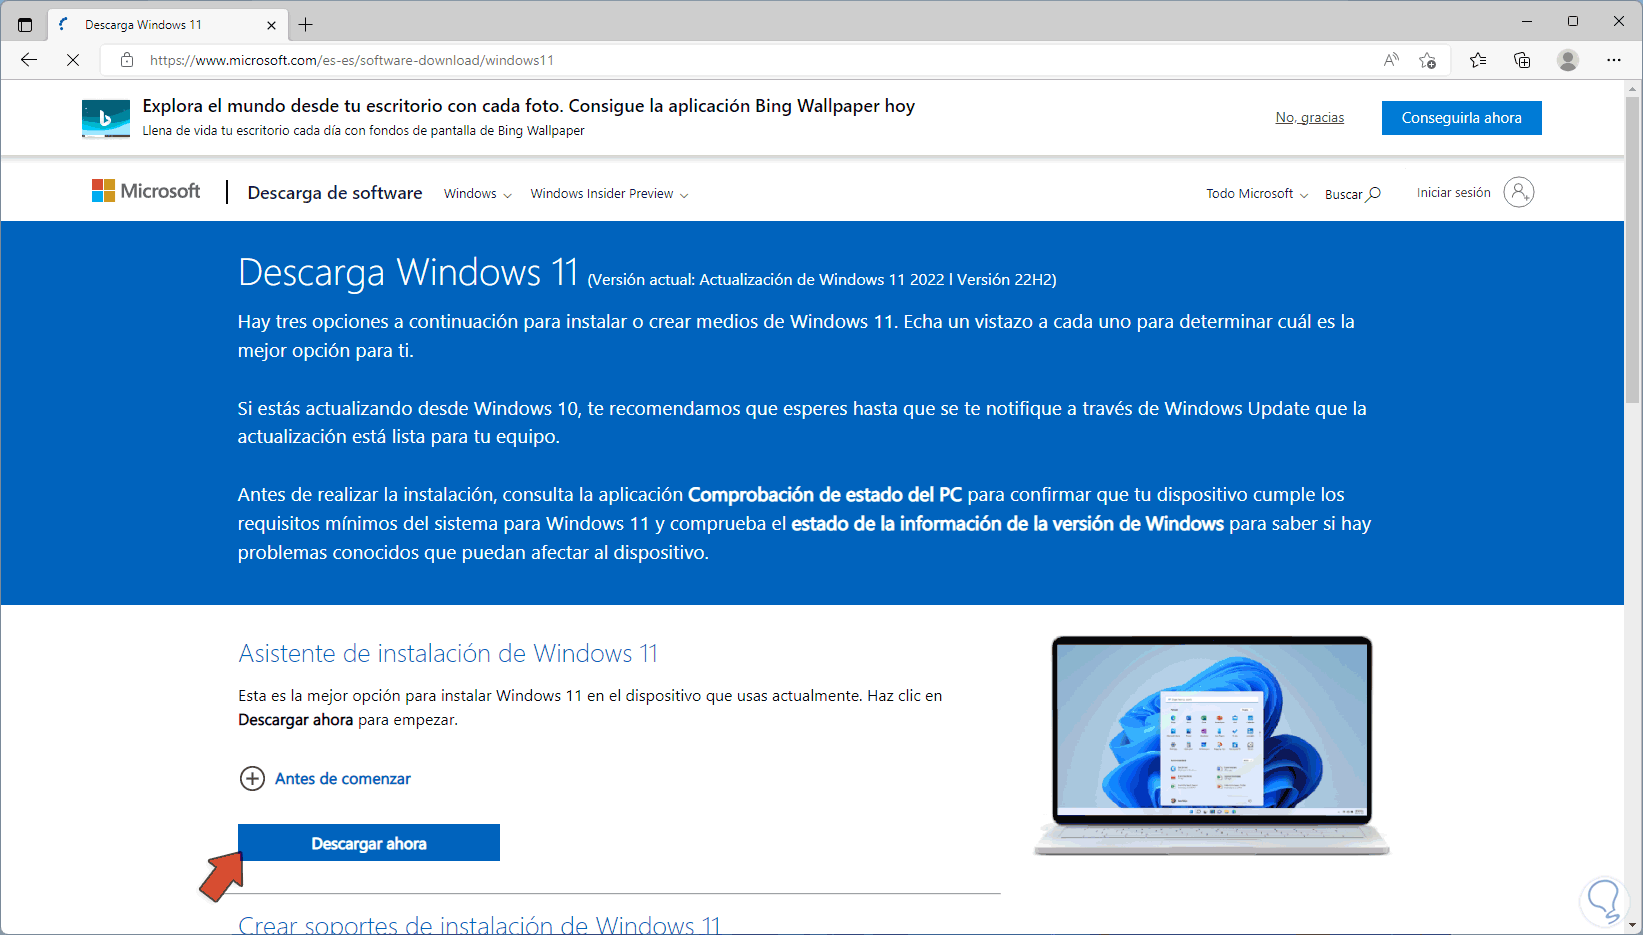Viewport: 1643px width, 935px height.
Task: Open Buscar search on the Microsoft header
Action: (x=1353, y=194)
